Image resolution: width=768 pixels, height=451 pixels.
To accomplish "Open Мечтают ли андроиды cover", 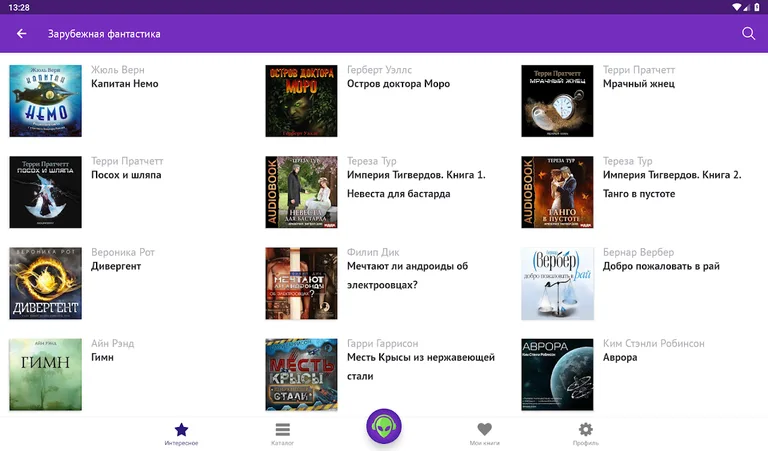I will pyautogui.click(x=301, y=283).
